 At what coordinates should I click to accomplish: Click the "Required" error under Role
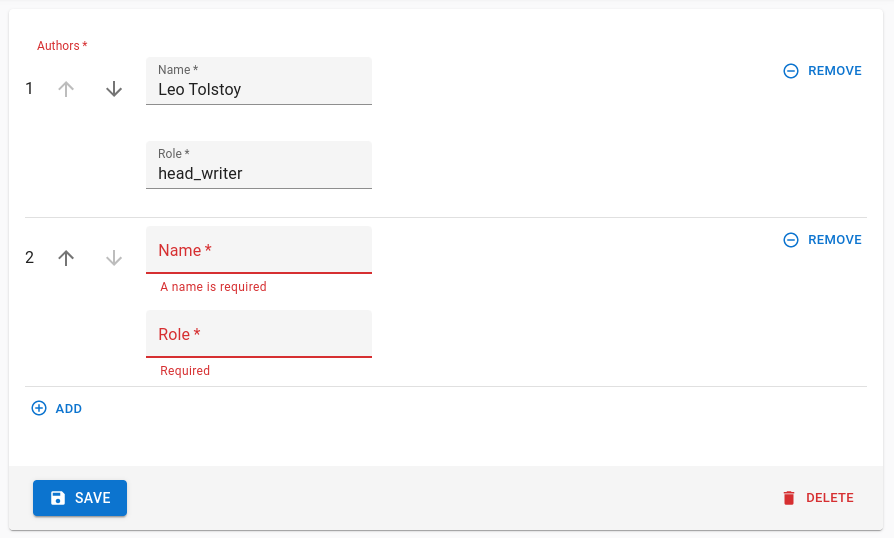tap(185, 371)
